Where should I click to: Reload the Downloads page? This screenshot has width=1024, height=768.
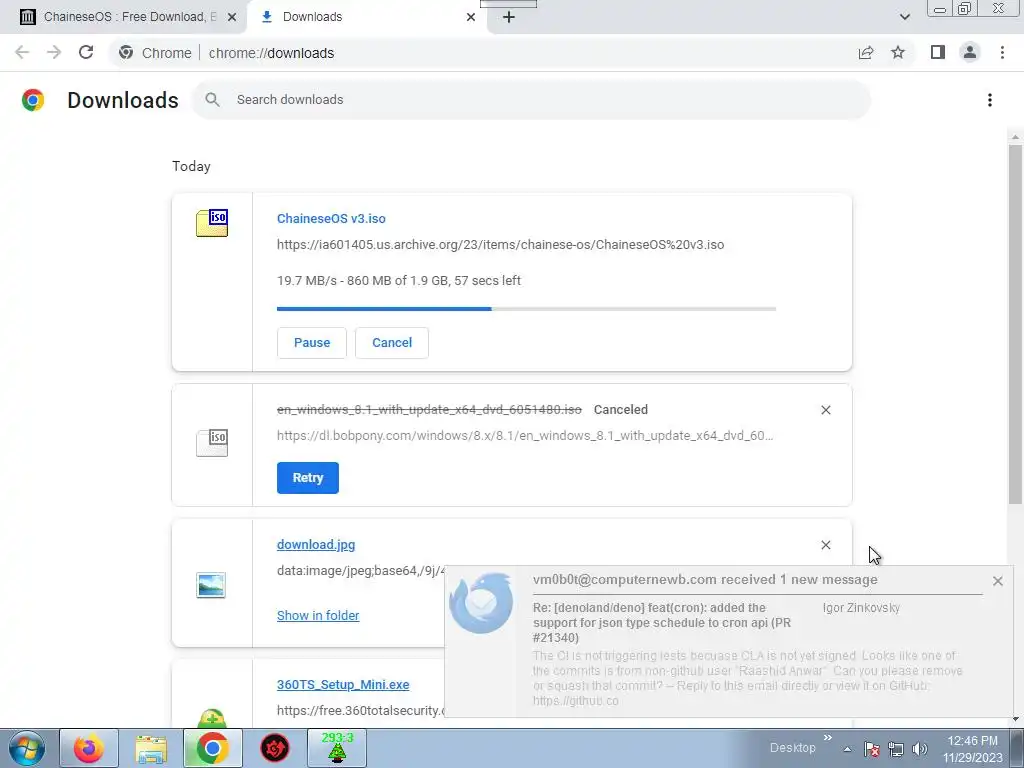[x=86, y=53]
